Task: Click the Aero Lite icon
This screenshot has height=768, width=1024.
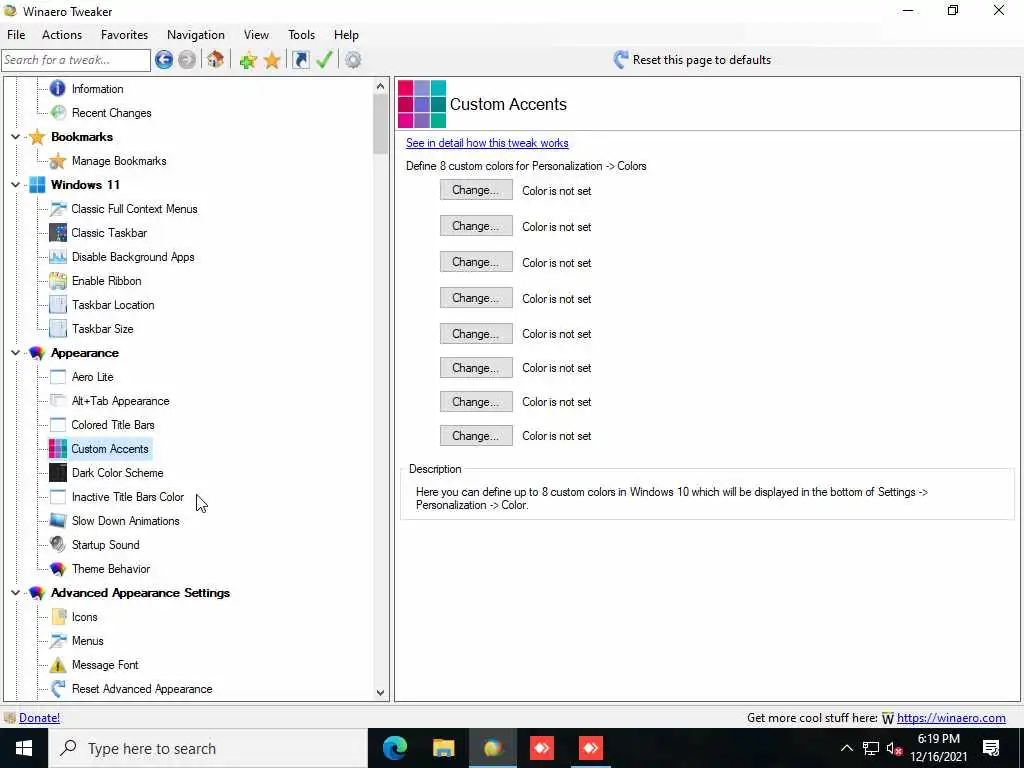Action: pyautogui.click(x=57, y=377)
